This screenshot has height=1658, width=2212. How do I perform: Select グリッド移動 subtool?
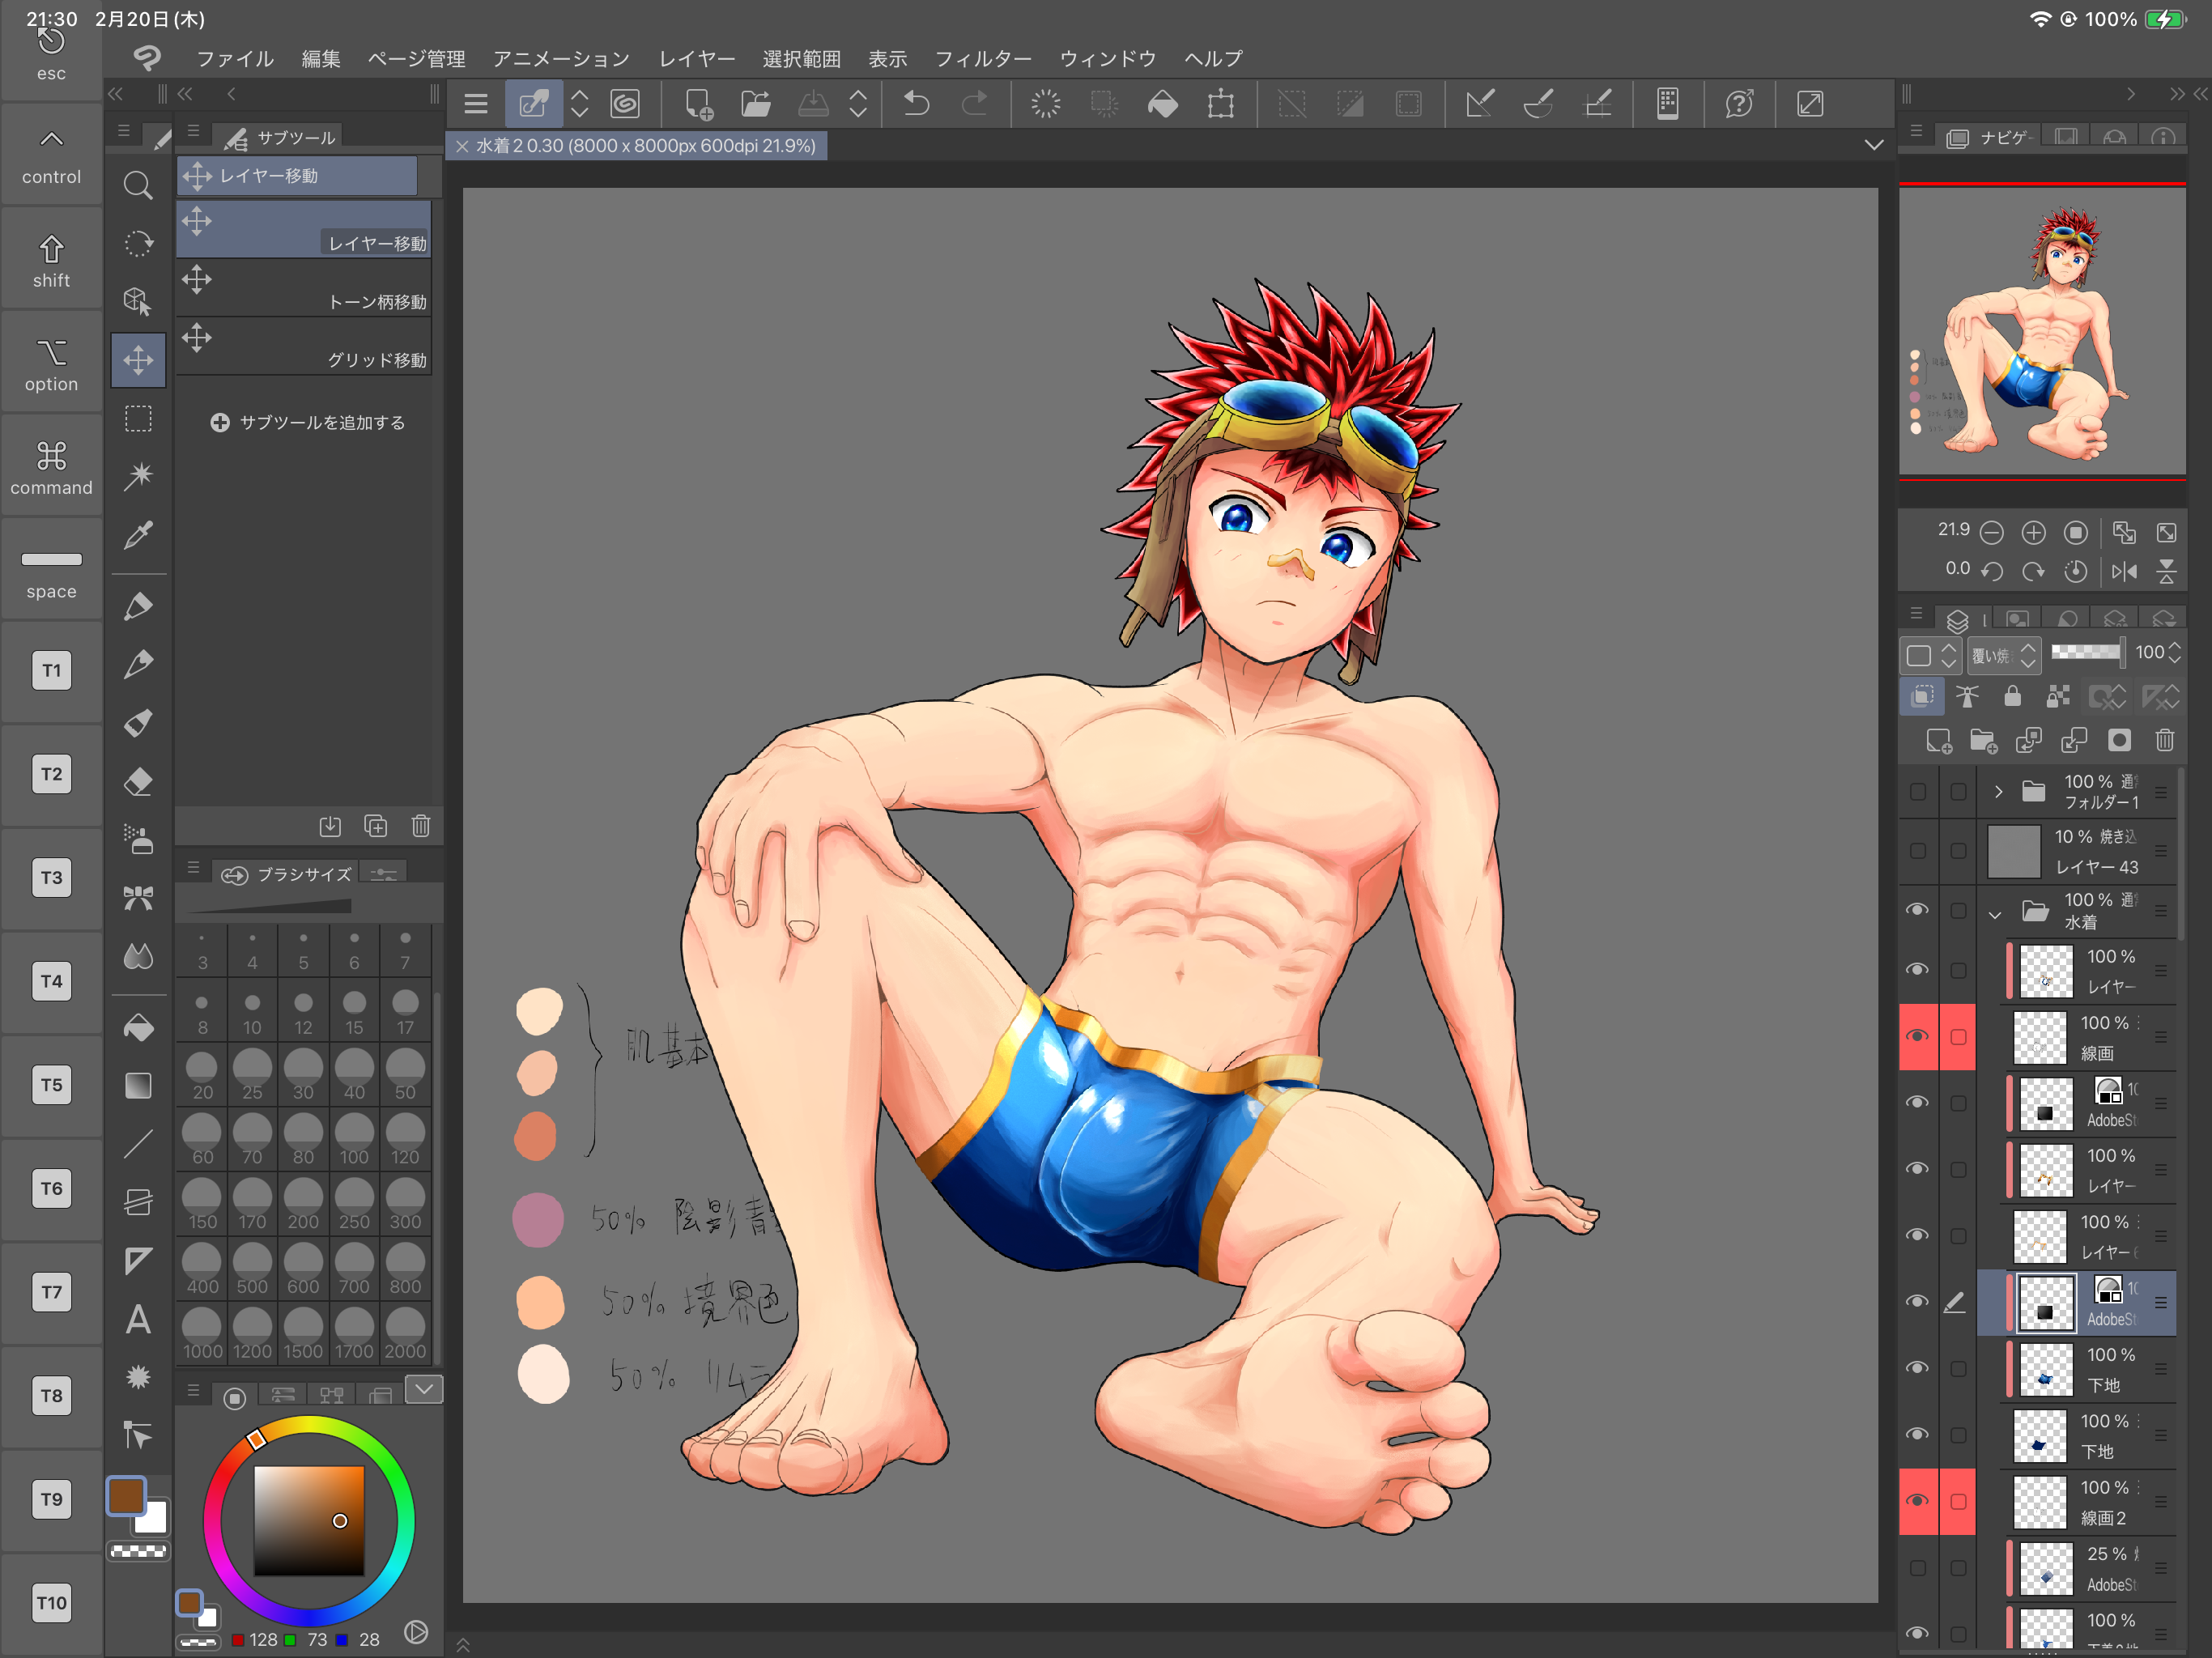pos(304,346)
